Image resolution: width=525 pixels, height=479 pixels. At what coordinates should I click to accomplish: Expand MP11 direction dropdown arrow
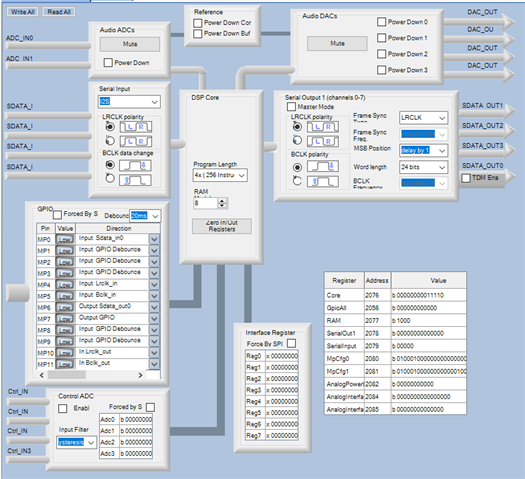click(154, 364)
